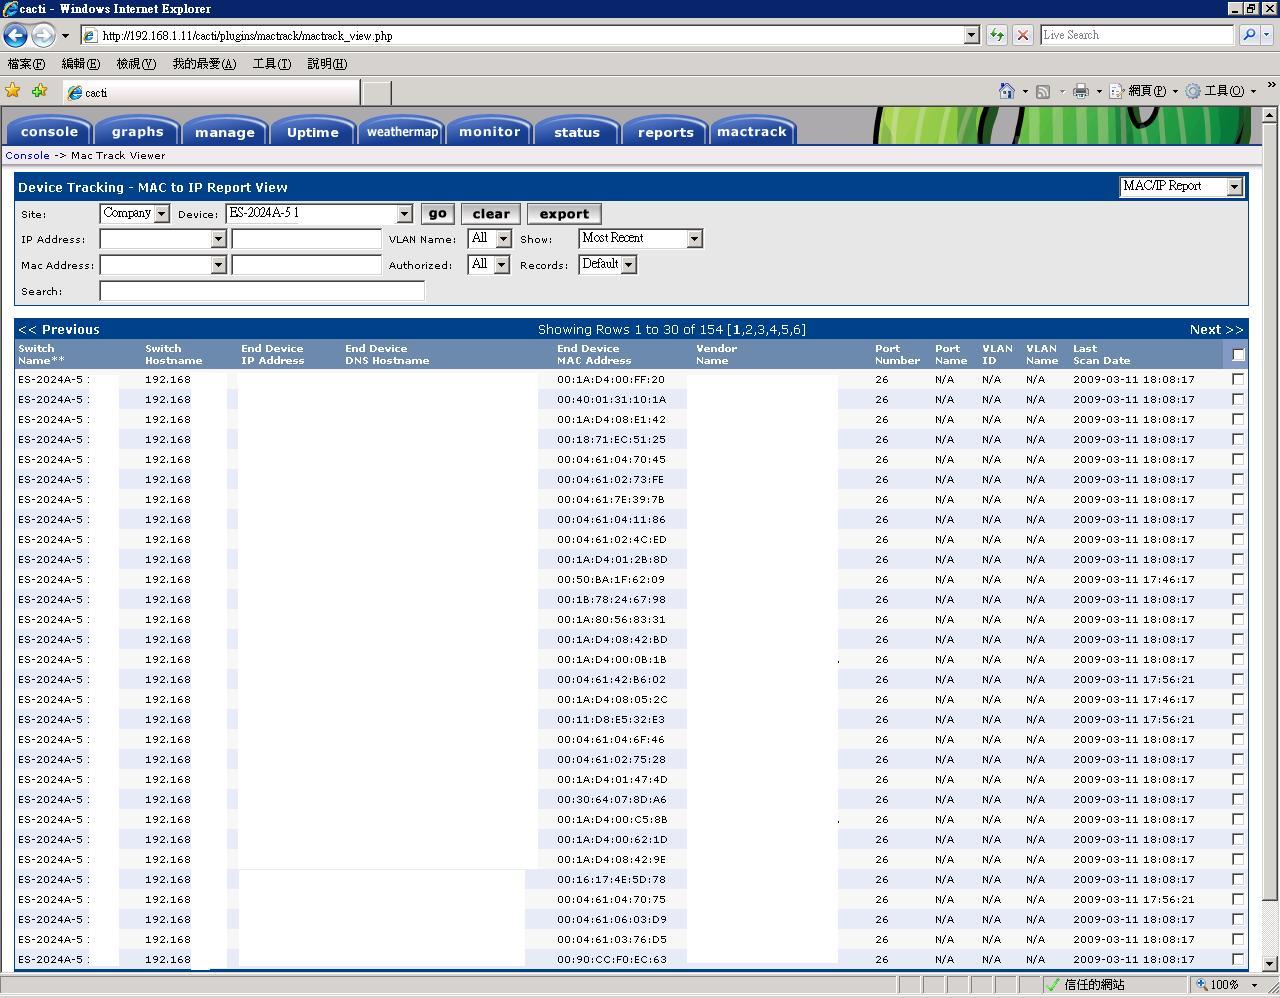Click the Home page icon
Image resolution: width=1280 pixels, height=998 pixels.
coord(1007,91)
